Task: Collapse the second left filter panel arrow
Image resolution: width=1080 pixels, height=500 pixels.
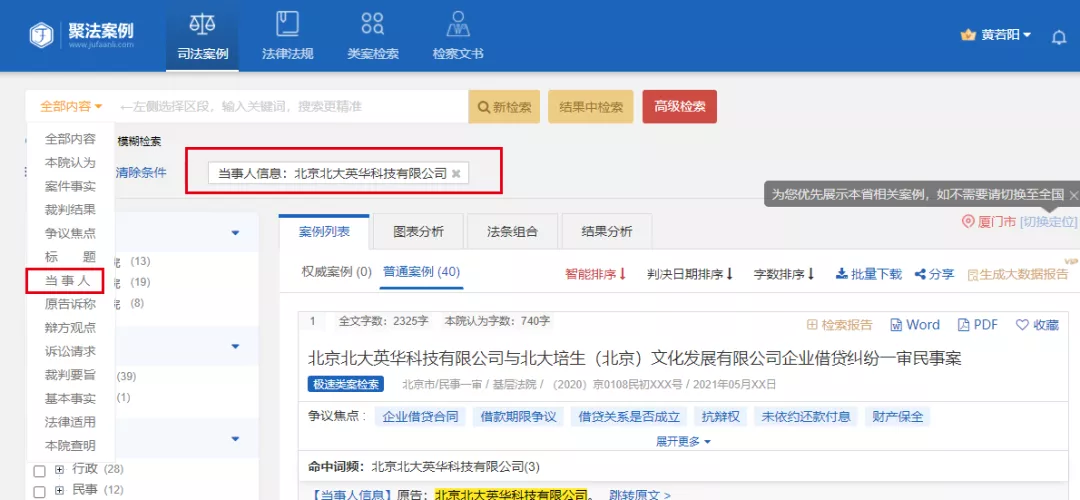Action: (x=236, y=346)
